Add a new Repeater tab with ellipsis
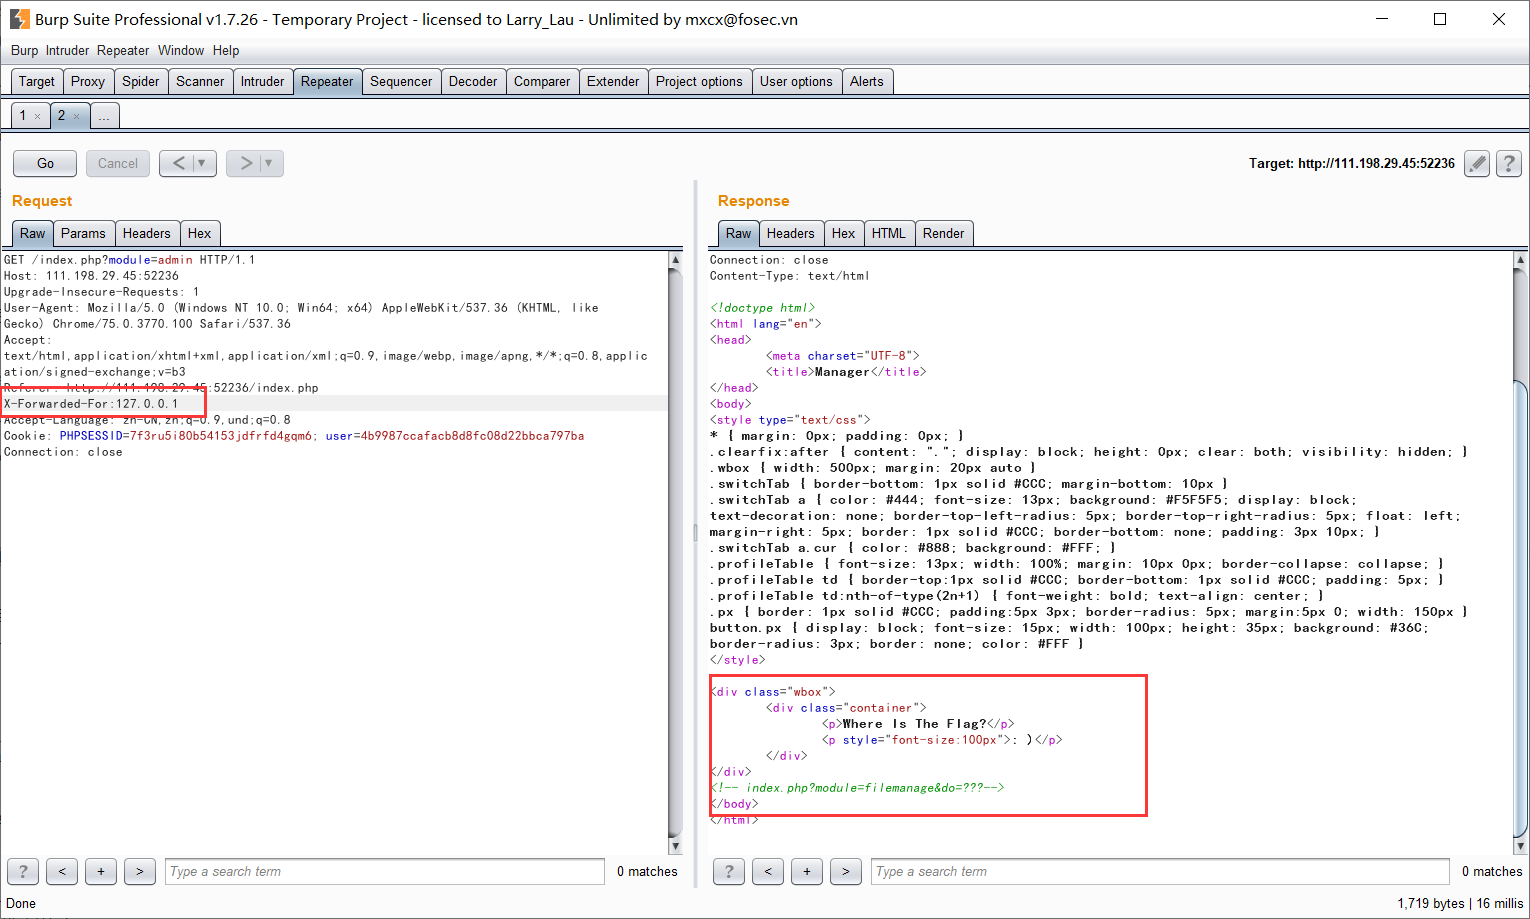Screen dimensions: 1530x919 [104, 116]
